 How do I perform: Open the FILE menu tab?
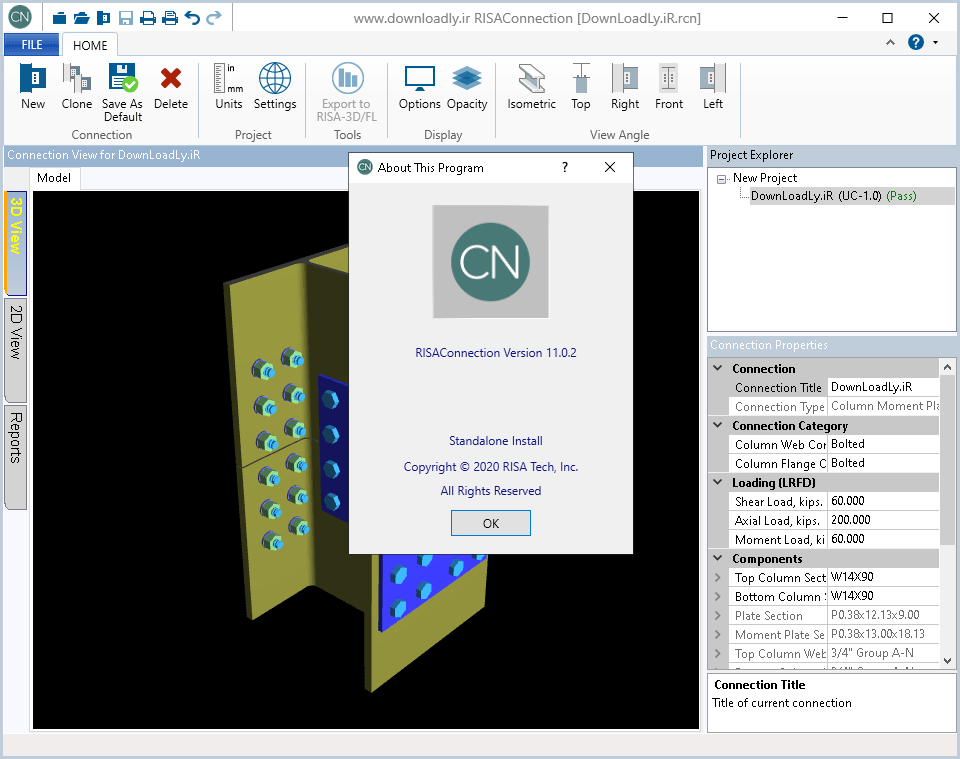(32, 44)
